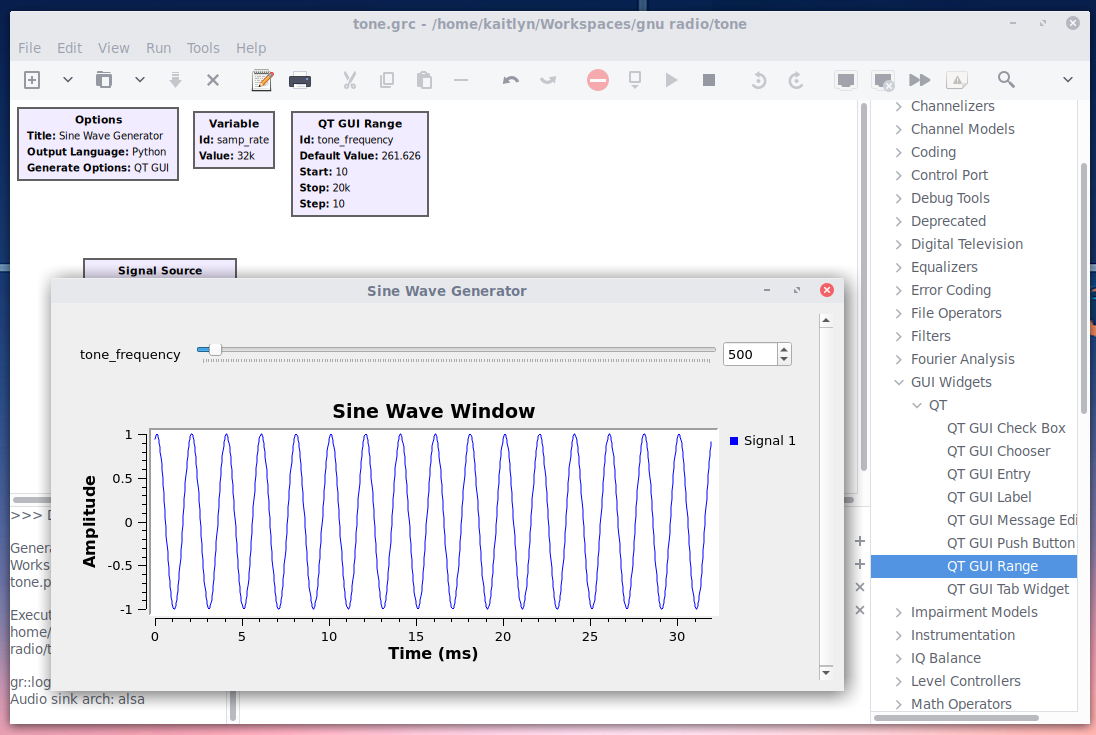Click the Stop execution icon

point(708,80)
